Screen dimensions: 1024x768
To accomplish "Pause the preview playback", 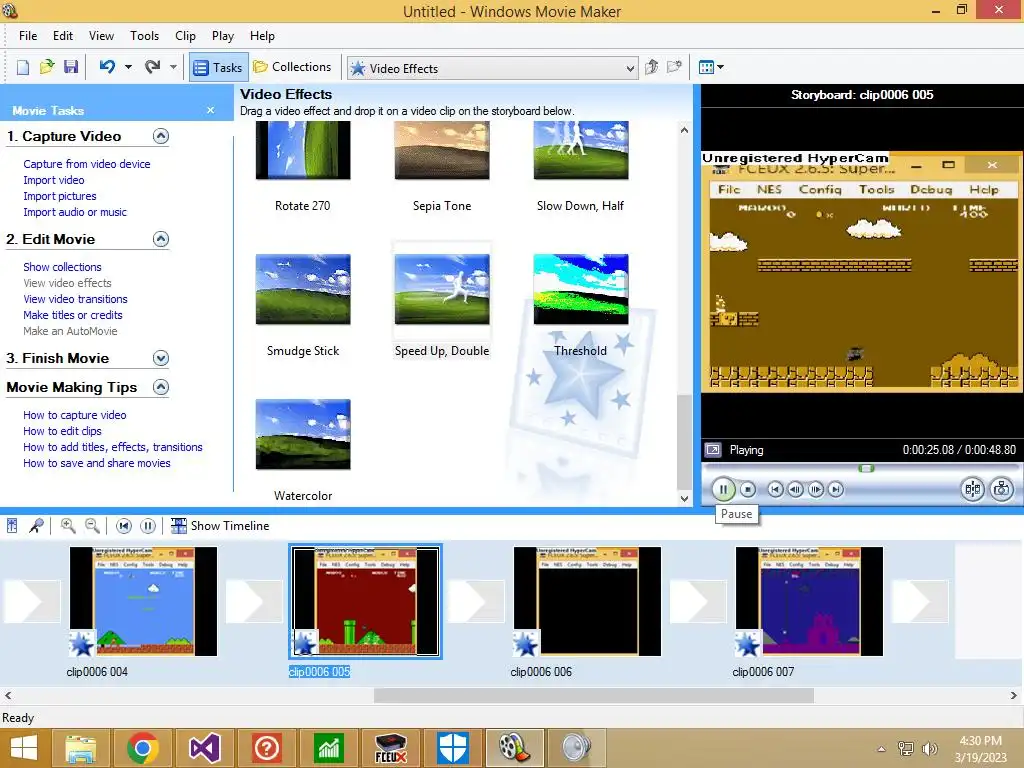I will click(723, 489).
